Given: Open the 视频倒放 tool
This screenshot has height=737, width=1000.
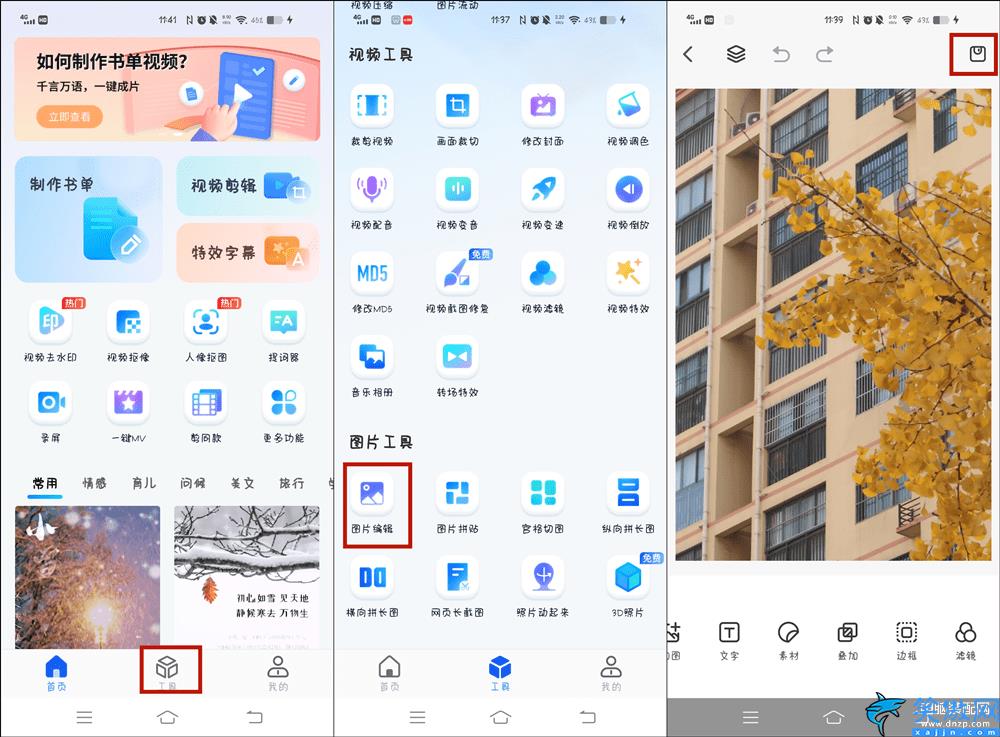Looking at the screenshot, I should click(x=628, y=200).
